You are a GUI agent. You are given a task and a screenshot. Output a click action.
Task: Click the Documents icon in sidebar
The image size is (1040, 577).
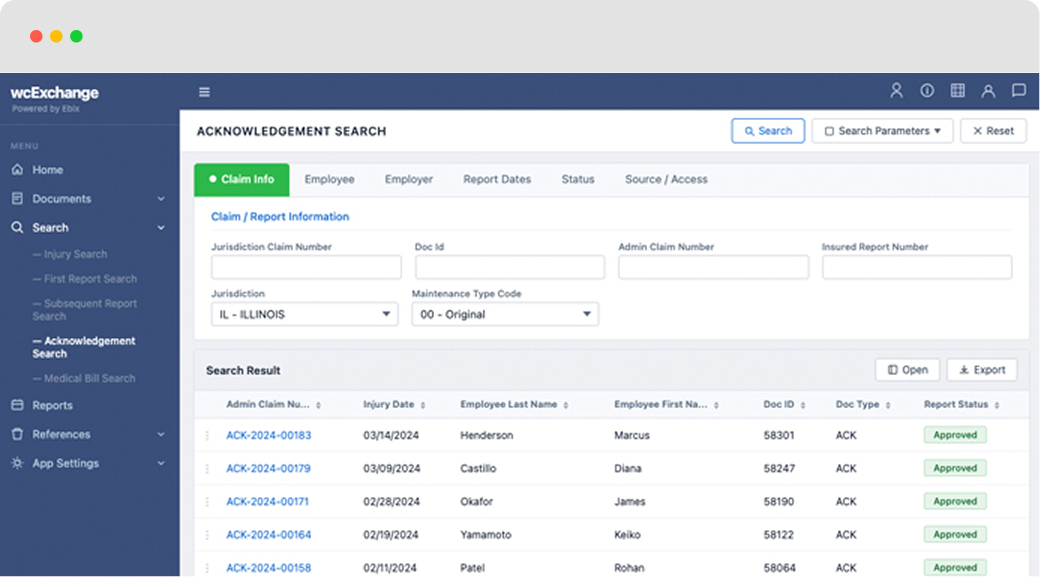click(x=17, y=198)
